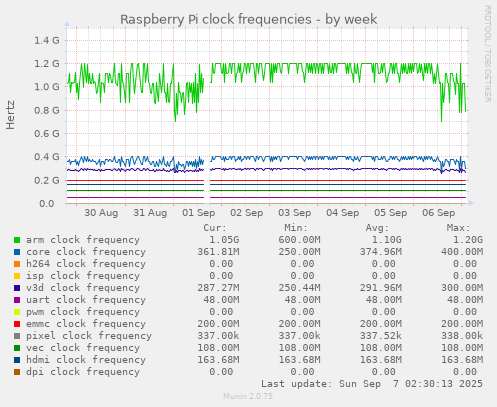Screen dimensions: 497x407
Task: Click the vec clock frequency dark green swatch
Action: [x=17, y=348]
